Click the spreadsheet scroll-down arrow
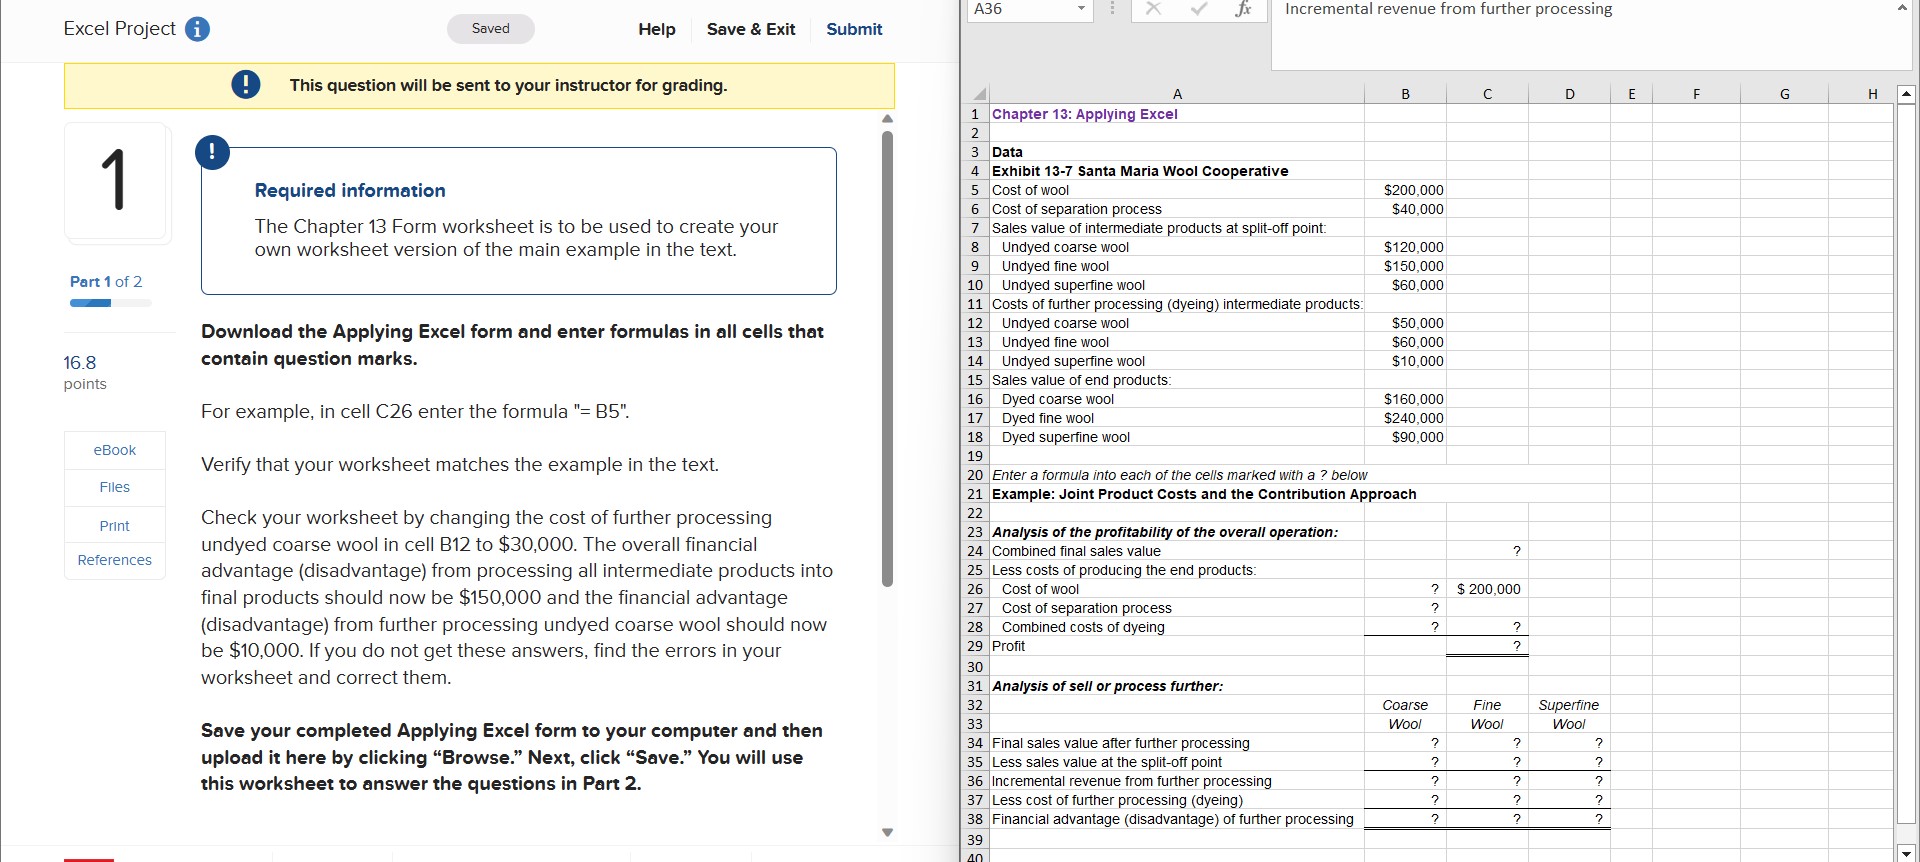The image size is (1920, 862). coord(1906,854)
